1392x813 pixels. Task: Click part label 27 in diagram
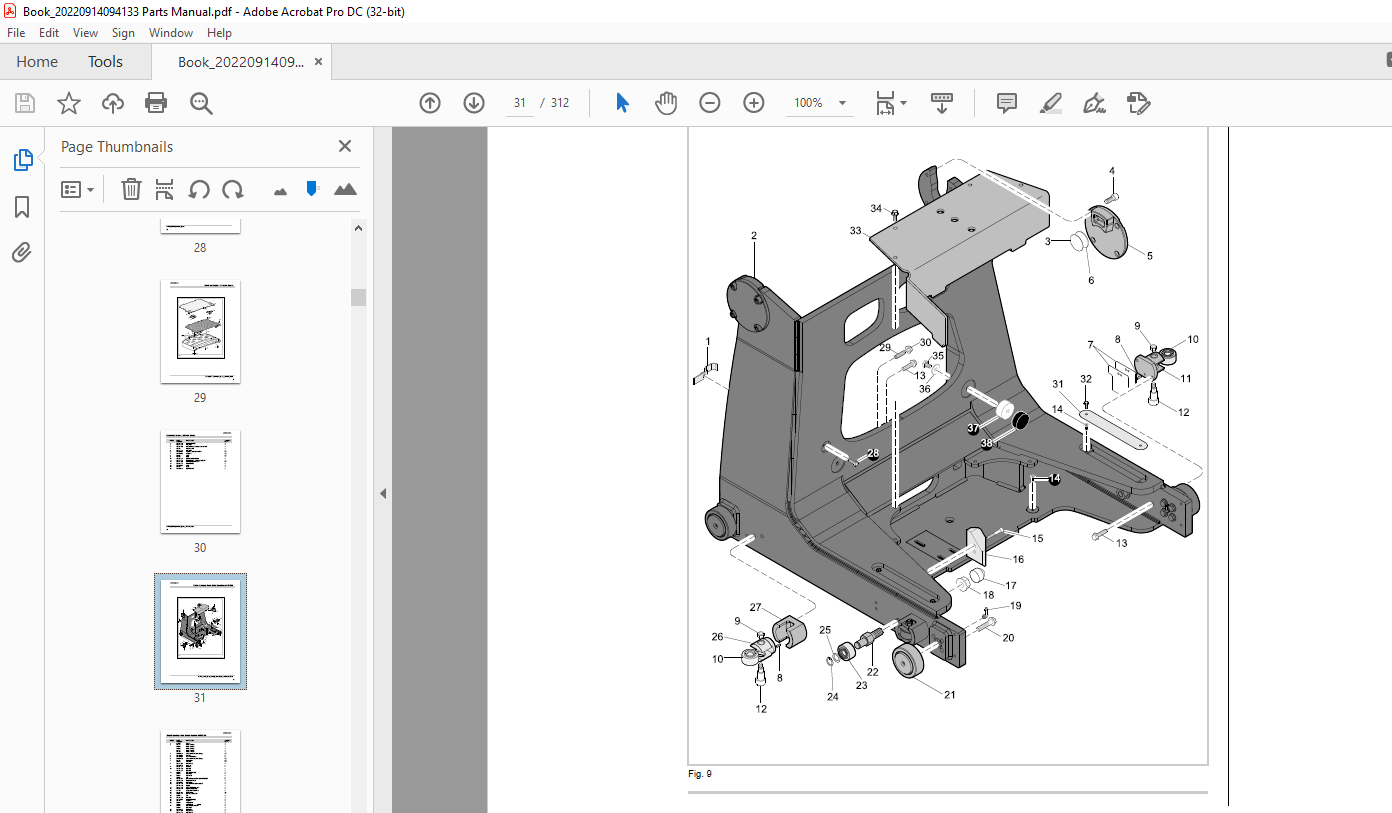(x=755, y=607)
